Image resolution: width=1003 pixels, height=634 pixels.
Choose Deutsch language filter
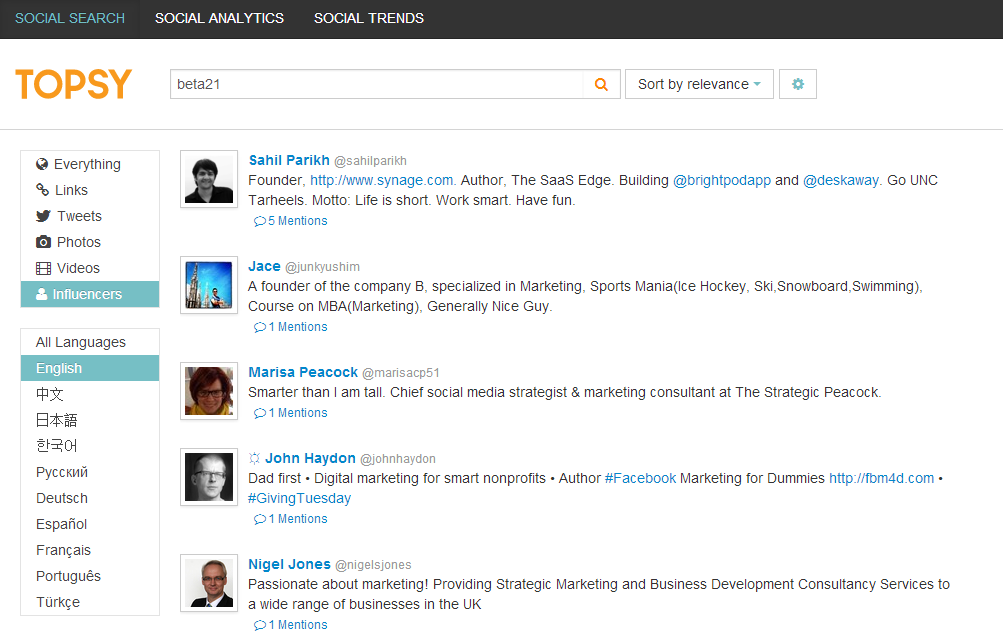click(62, 498)
